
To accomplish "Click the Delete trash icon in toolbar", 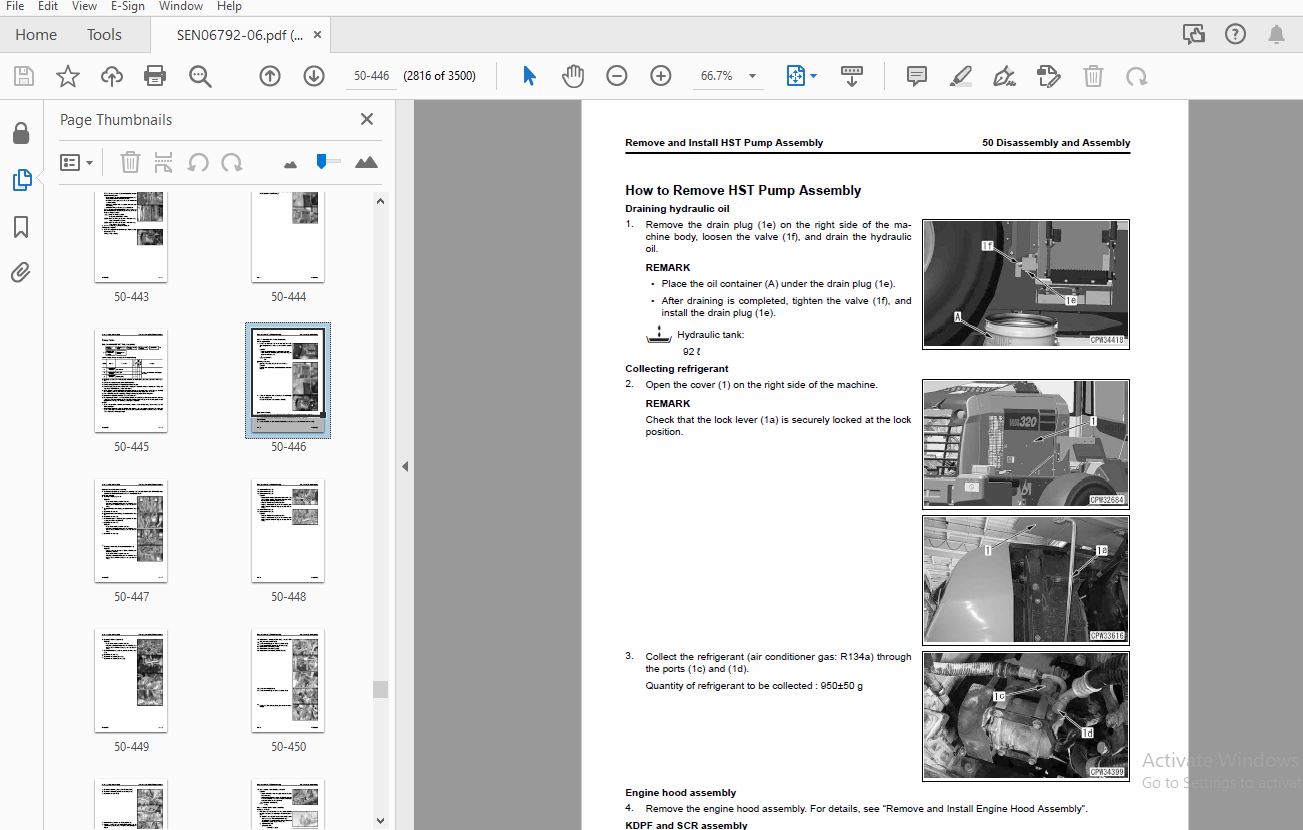I will tap(1094, 76).
